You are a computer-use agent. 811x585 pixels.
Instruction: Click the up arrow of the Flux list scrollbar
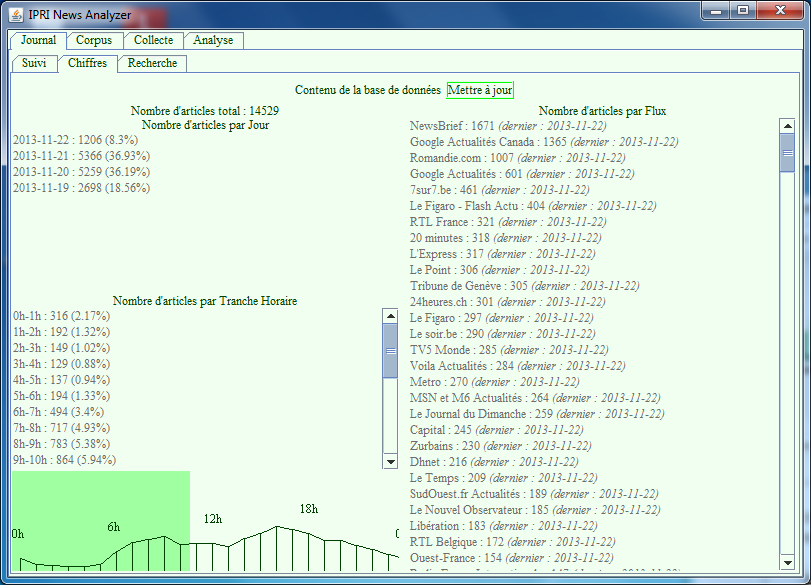(787, 125)
